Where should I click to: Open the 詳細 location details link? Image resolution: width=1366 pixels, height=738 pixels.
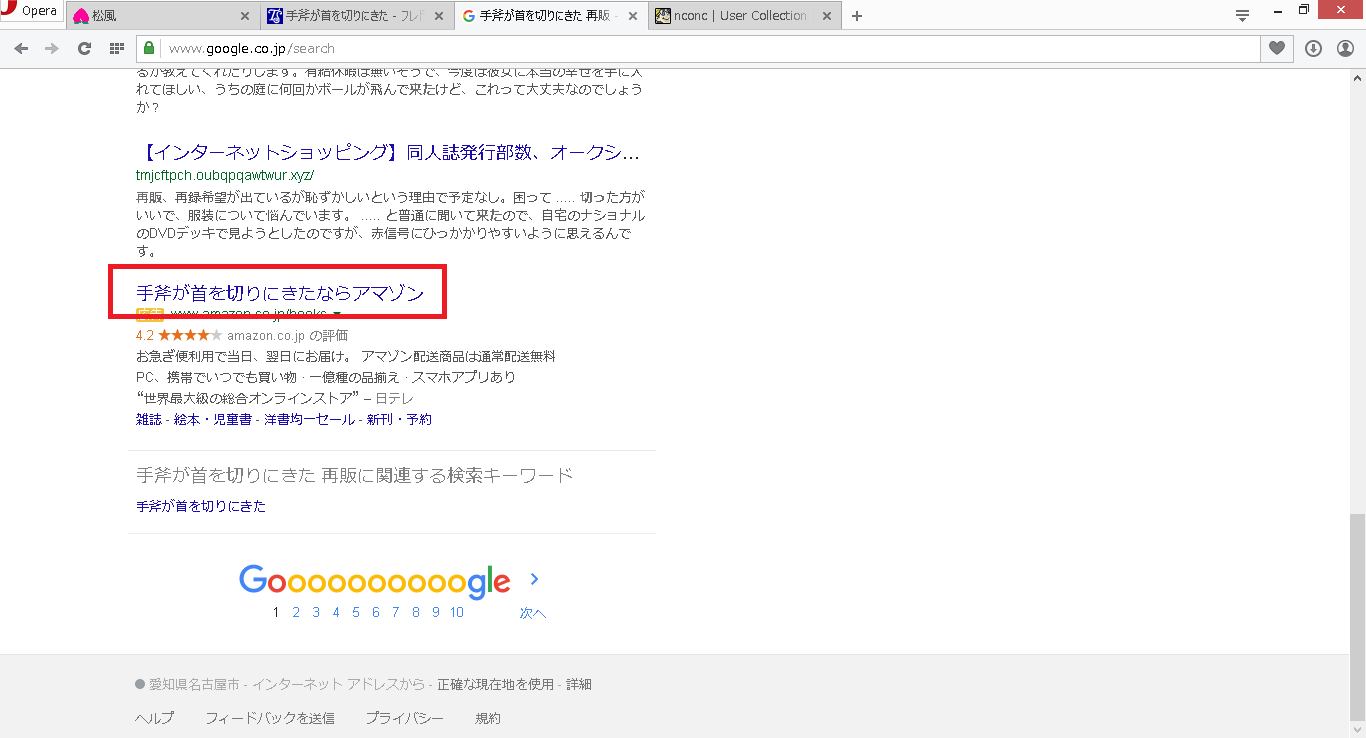coord(579,685)
